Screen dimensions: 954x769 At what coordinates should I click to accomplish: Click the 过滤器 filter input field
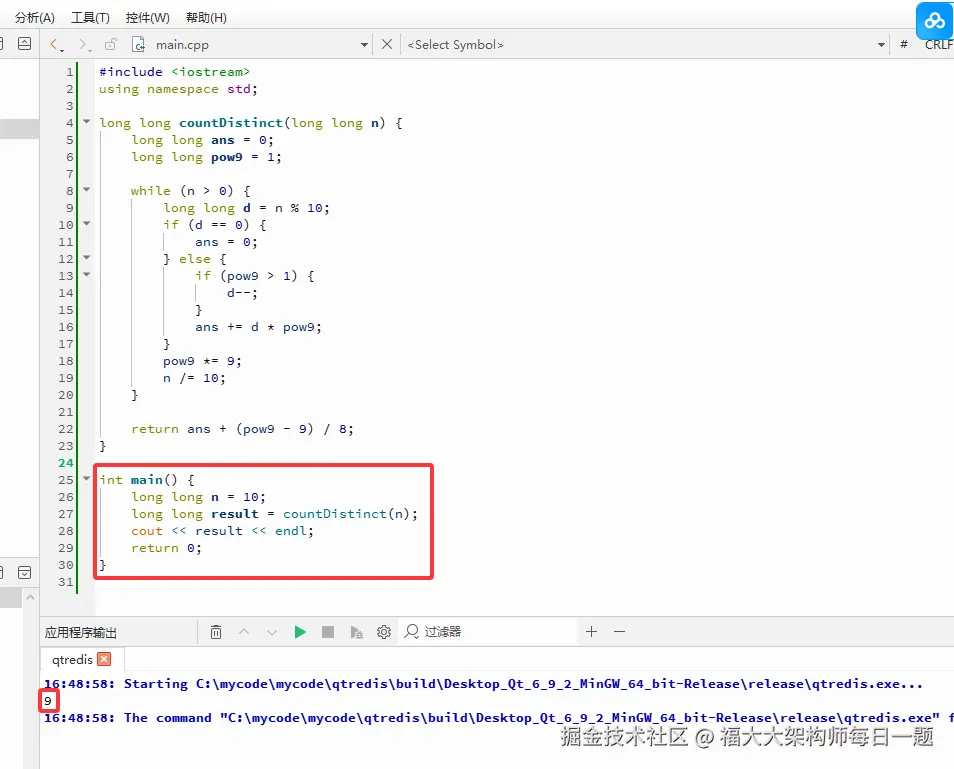(488, 632)
